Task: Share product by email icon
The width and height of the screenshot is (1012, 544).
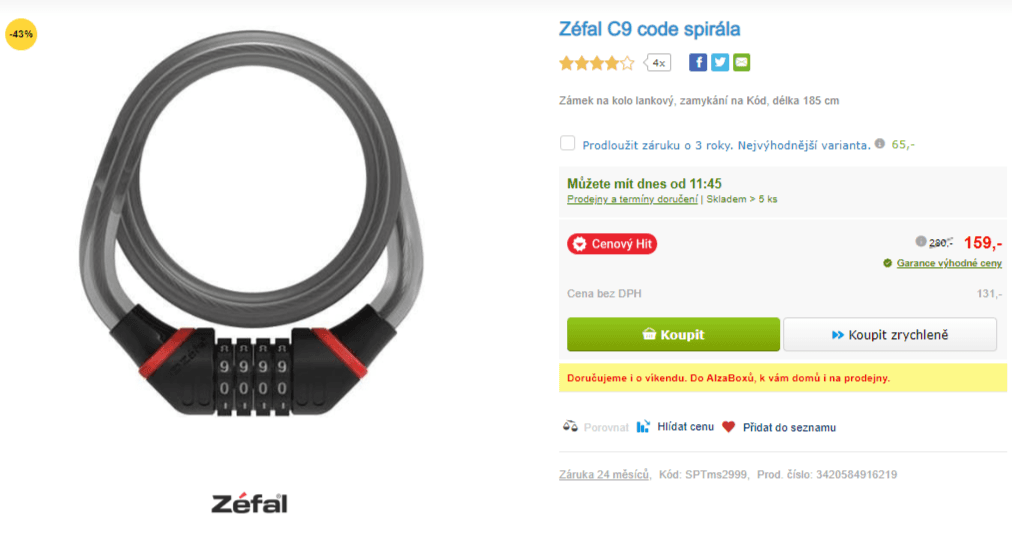Action: (742, 63)
